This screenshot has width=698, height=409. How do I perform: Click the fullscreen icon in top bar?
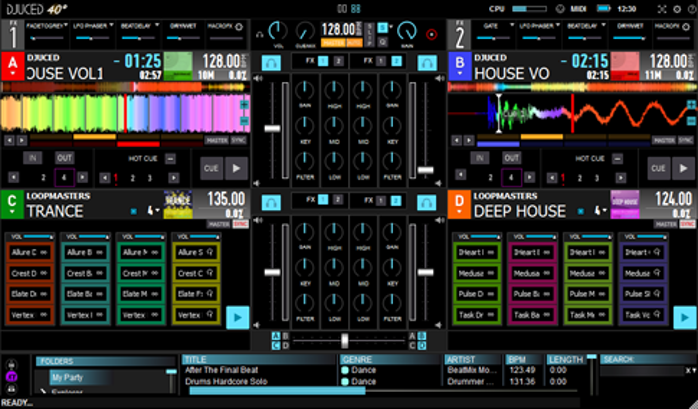[x=664, y=8]
